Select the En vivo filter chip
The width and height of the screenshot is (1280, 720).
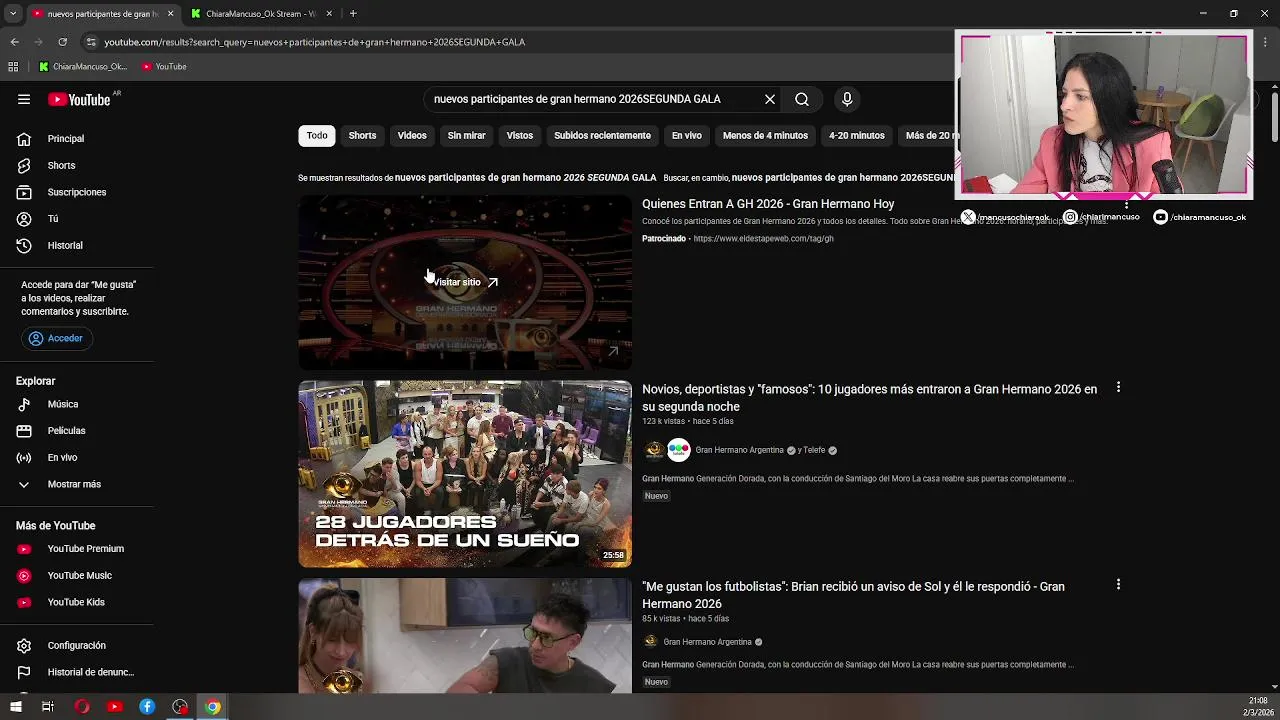point(686,135)
